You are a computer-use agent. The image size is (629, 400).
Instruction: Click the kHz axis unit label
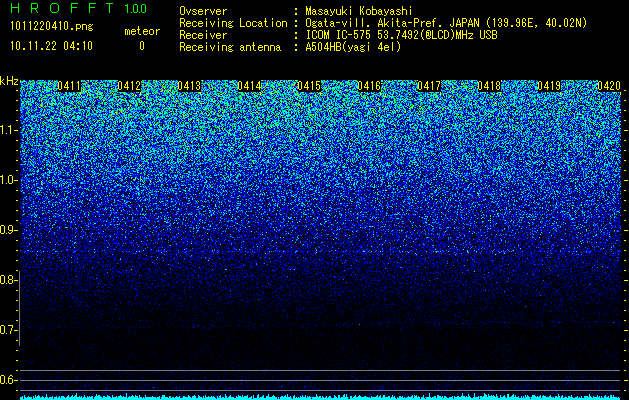[9, 81]
